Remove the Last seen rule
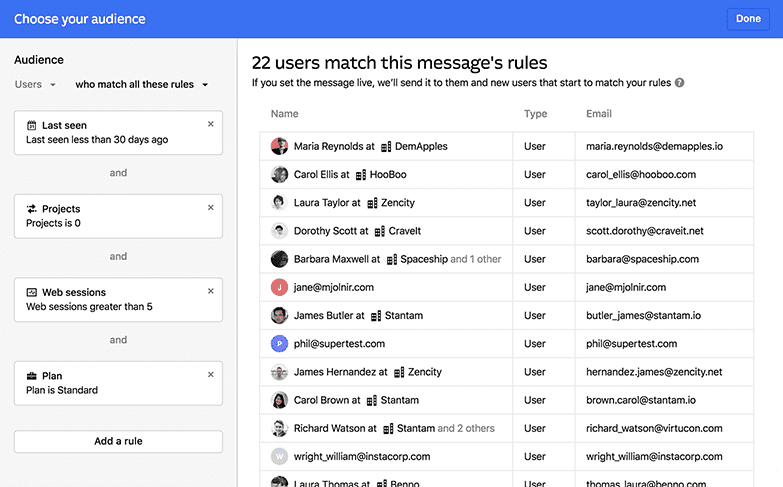The height and width of the screenshot is (487, 783). point(210,124)
